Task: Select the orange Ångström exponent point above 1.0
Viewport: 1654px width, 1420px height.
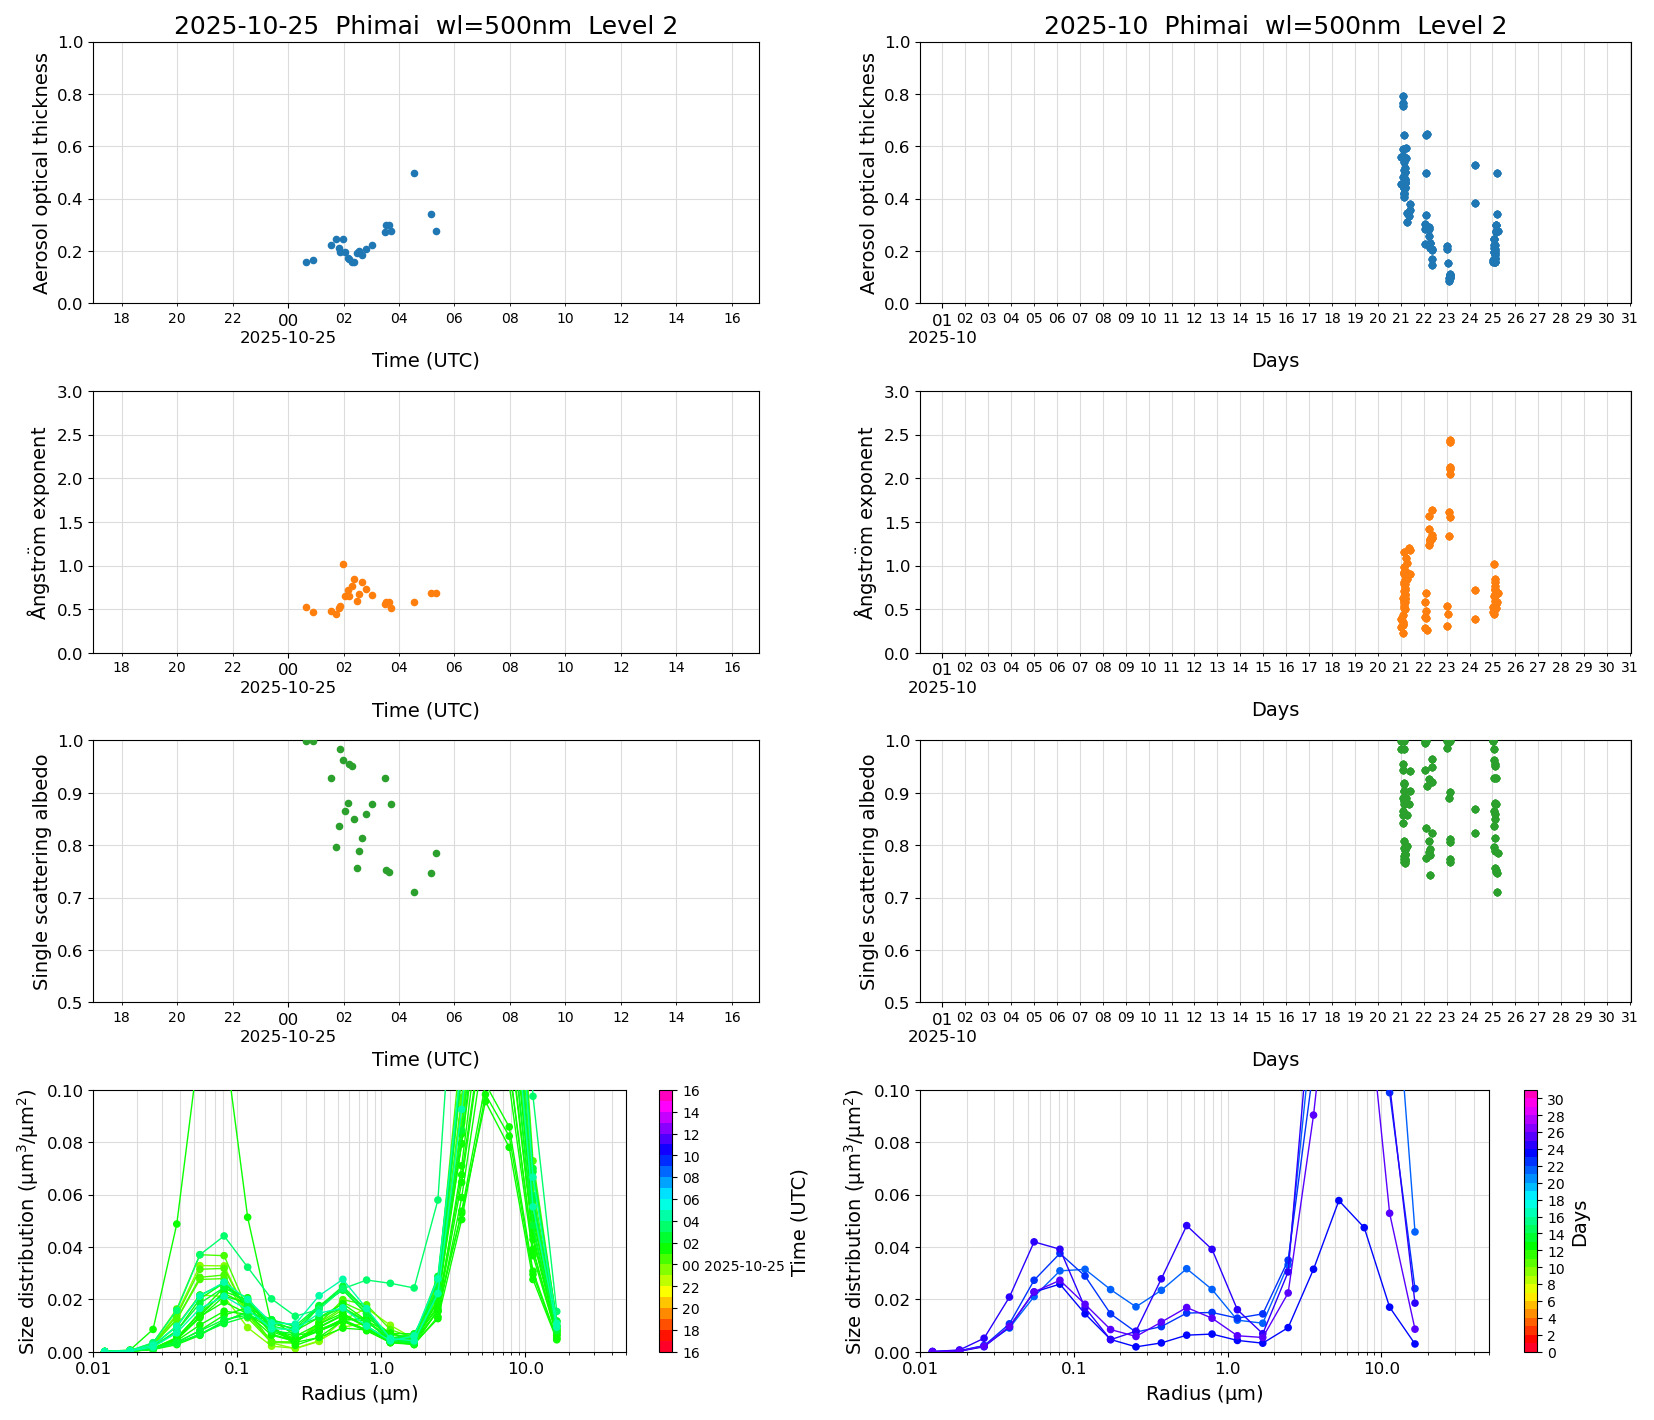Action: (343, 564)
